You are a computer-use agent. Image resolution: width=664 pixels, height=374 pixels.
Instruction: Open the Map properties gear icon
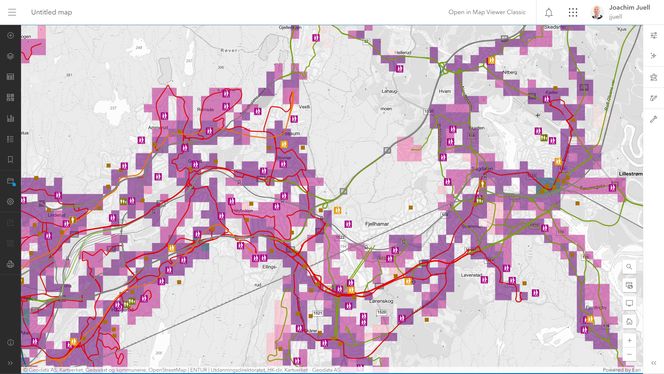coord(11,202)
